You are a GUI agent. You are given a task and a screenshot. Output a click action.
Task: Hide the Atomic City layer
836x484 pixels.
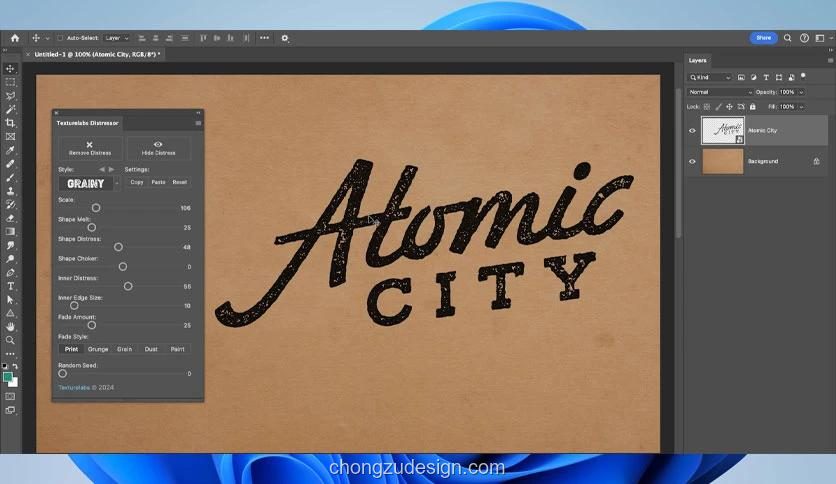[x=692, y=131]
